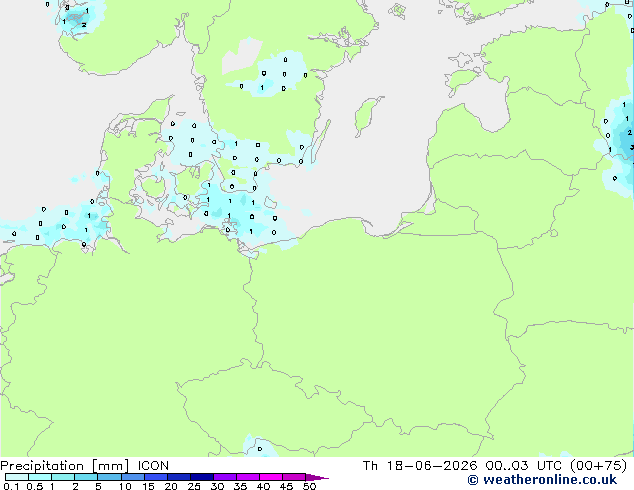Image resolution: width=634 pixels, height=490 pixels.
Task: Pick the 15–20 mm legend swatch
Action: pyautogui.click(x=156, y=477)
